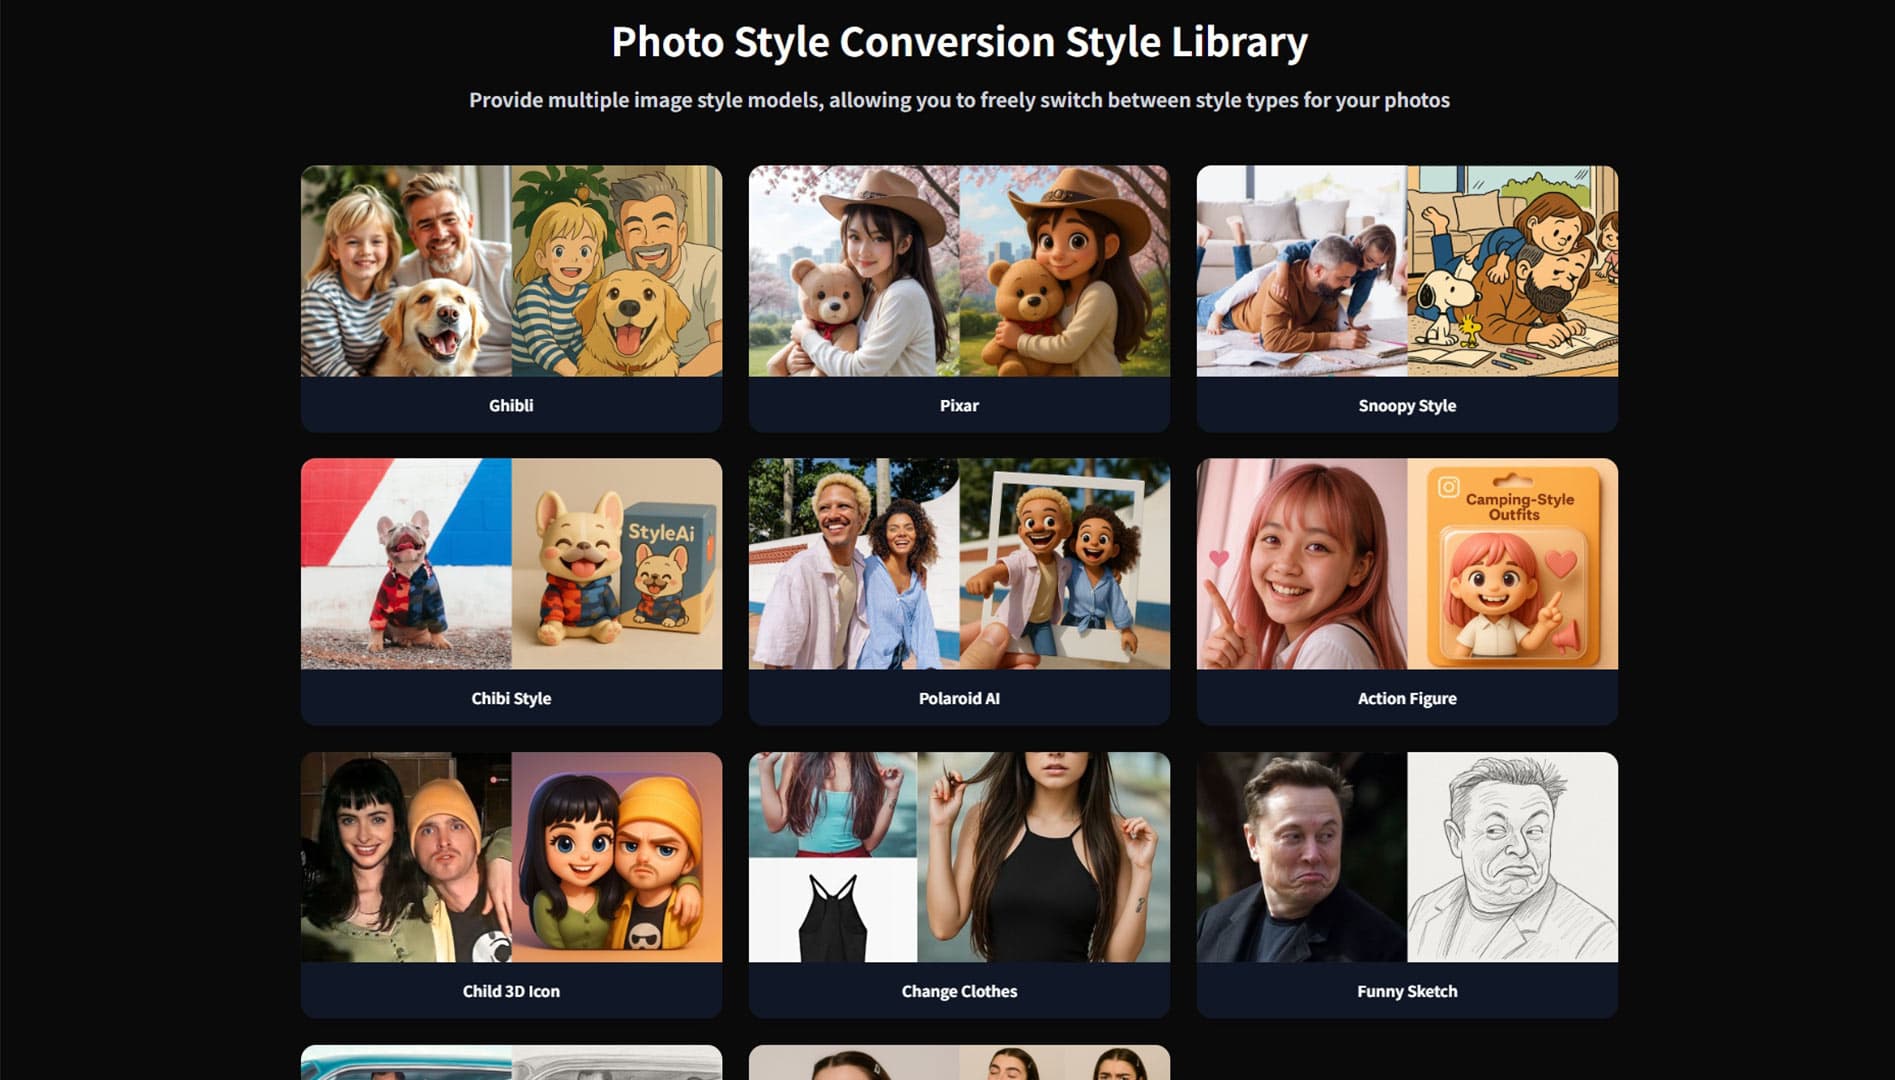Click the Change Clothes card title

tap(959, 991)
